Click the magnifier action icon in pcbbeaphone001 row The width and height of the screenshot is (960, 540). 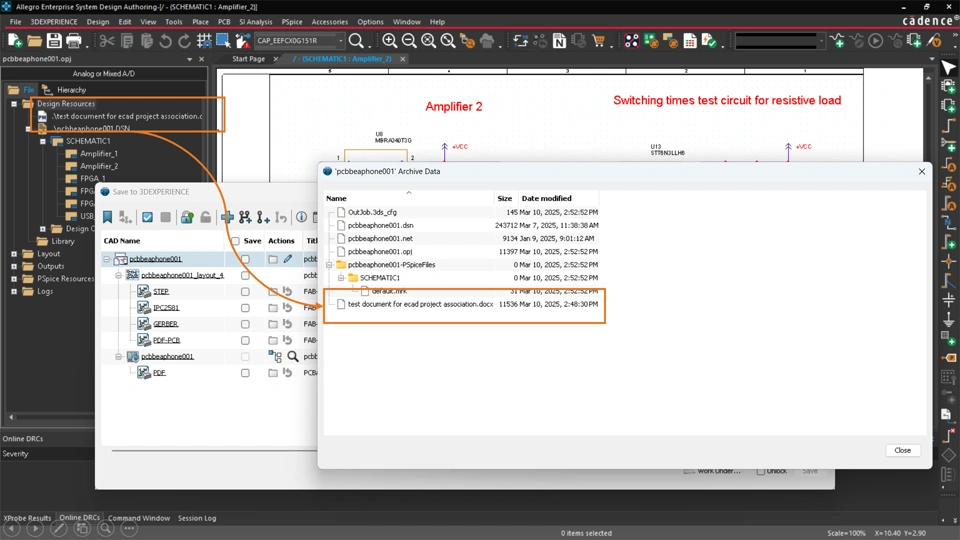(293, 356)
